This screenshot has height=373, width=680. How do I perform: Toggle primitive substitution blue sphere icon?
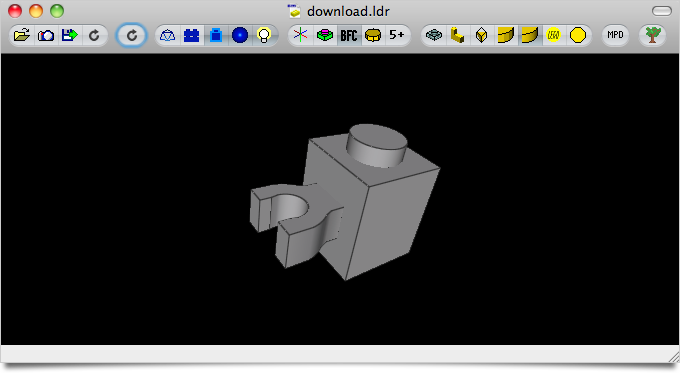[x=240, y=35]
